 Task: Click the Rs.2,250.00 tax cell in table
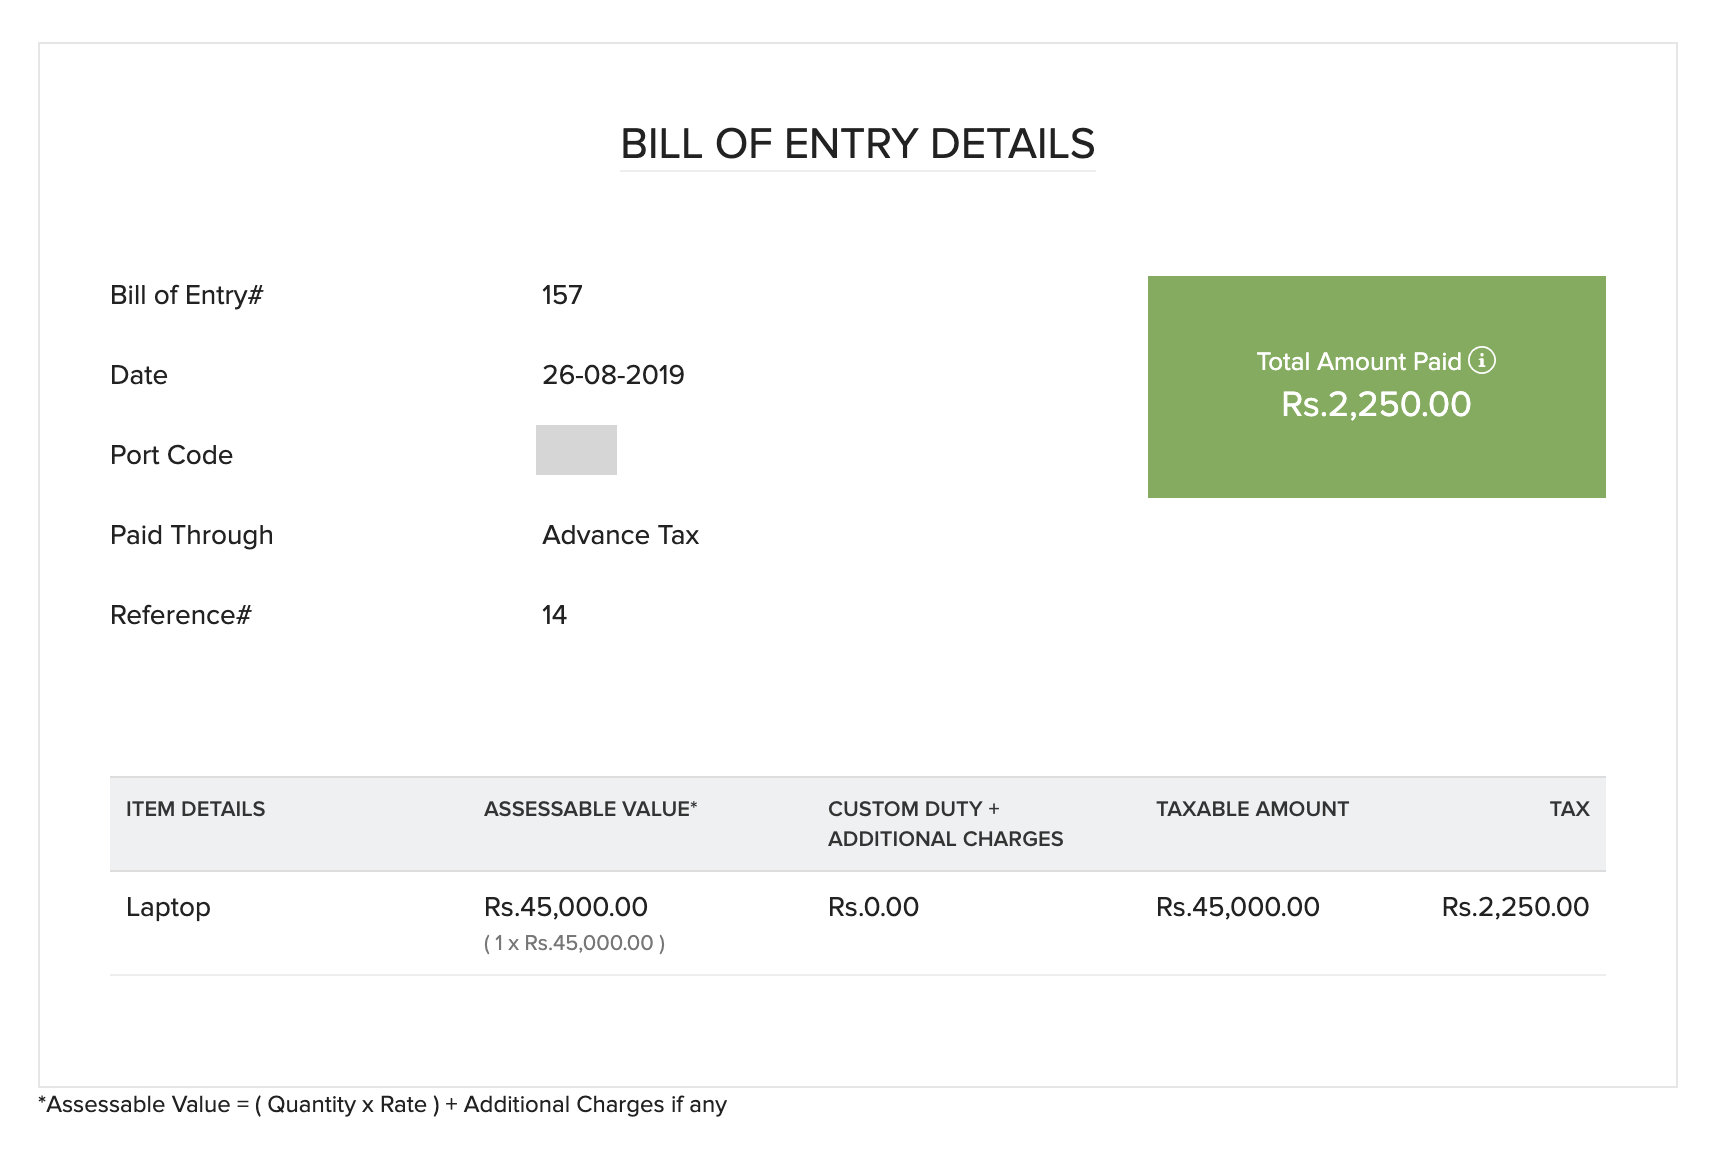[x=1515, y=907]
